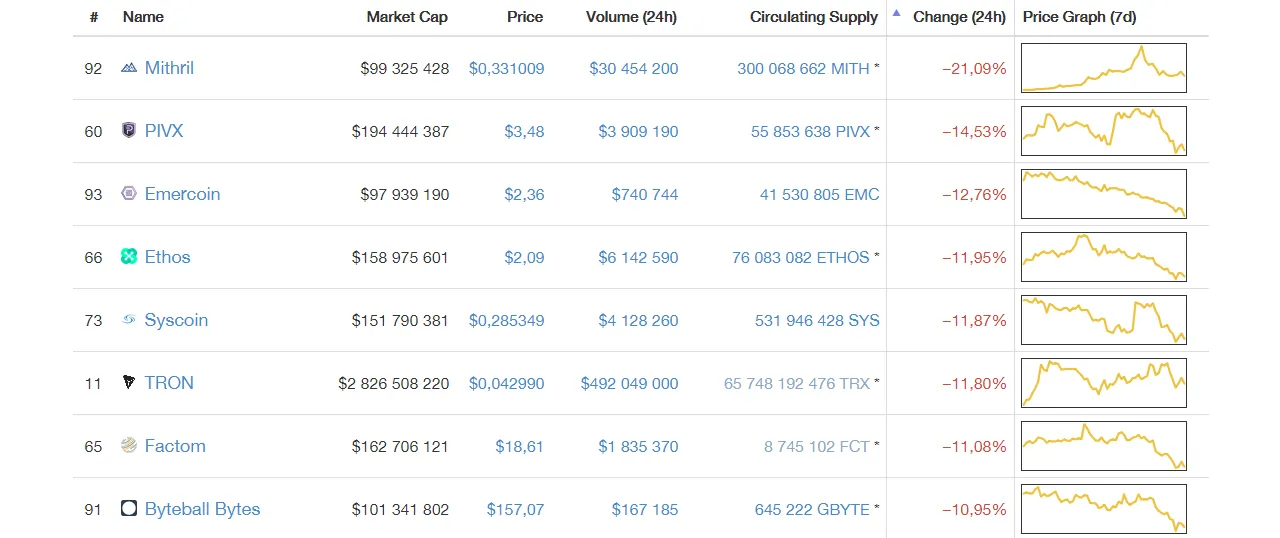The width and height of the screenshot is (1280, 538).
Task: Open PIVX 7-day price graph
Action: point(1104,131)
